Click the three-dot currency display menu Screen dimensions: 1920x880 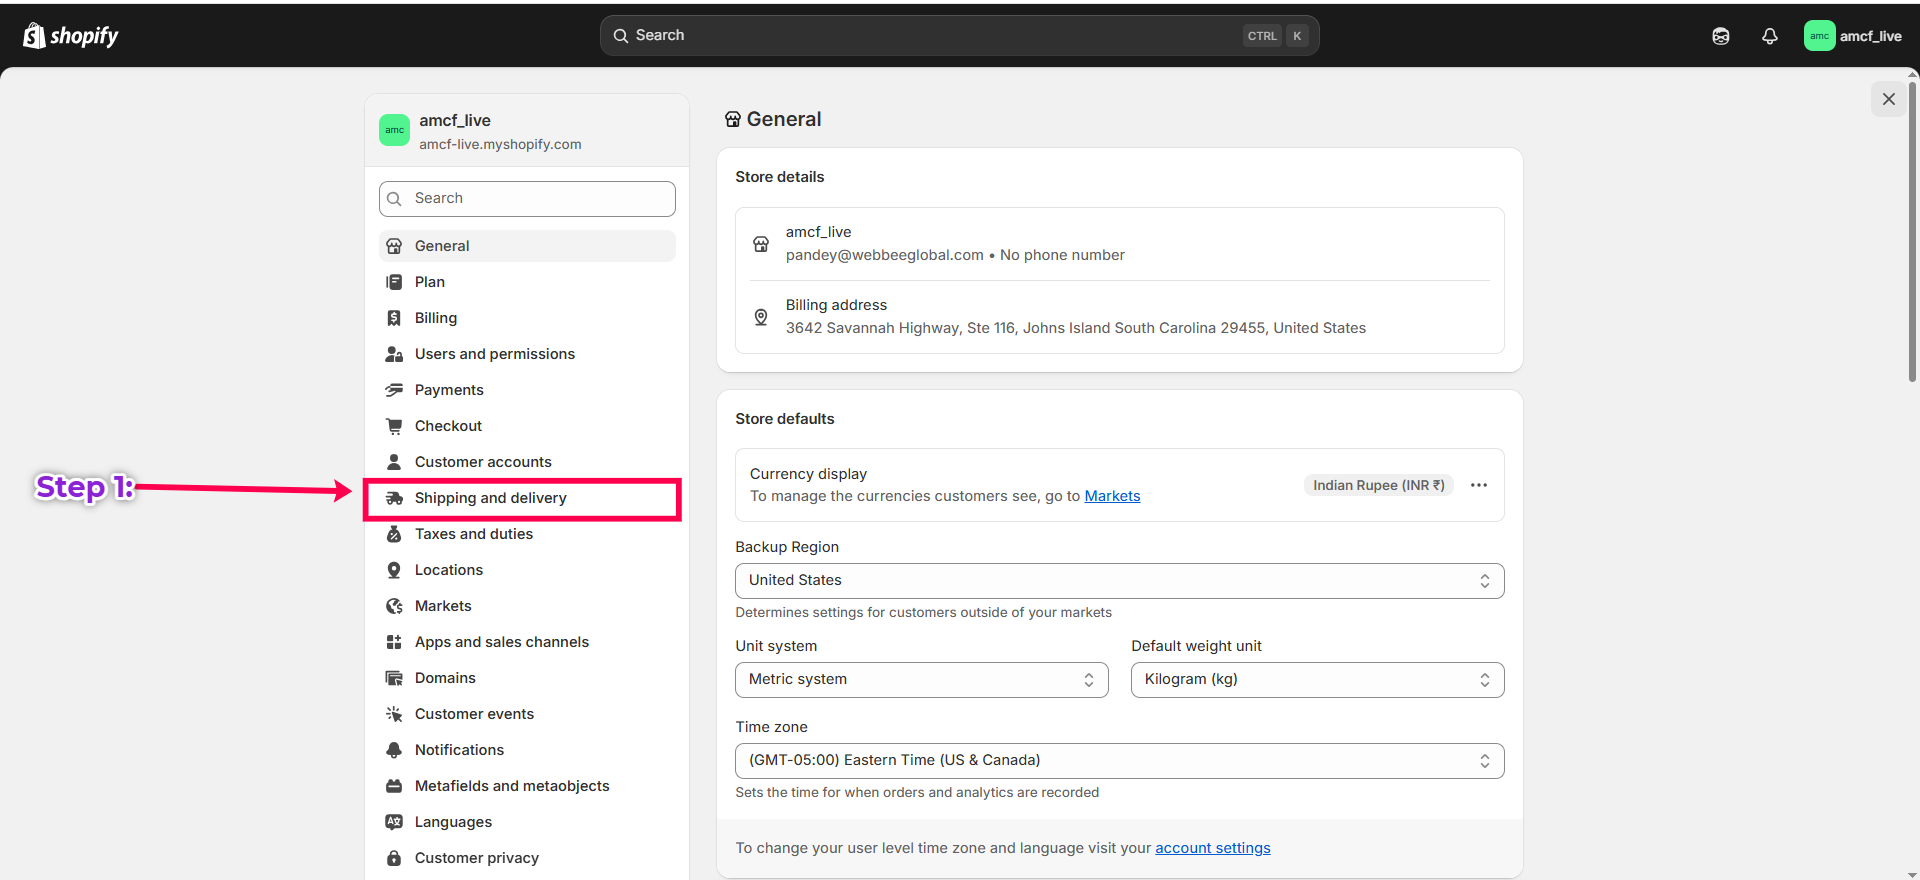[1478, 485]
